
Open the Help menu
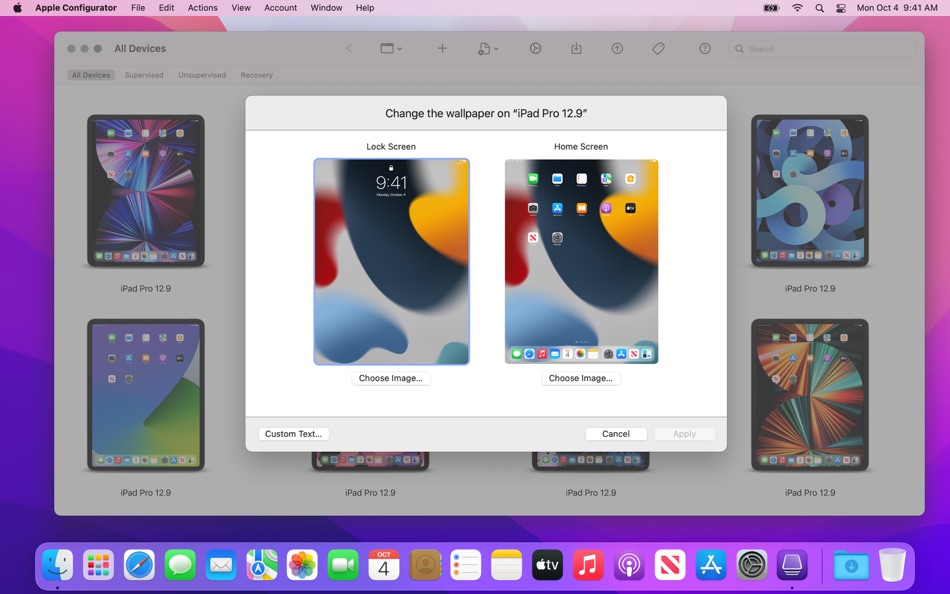(x=365, y=8)
